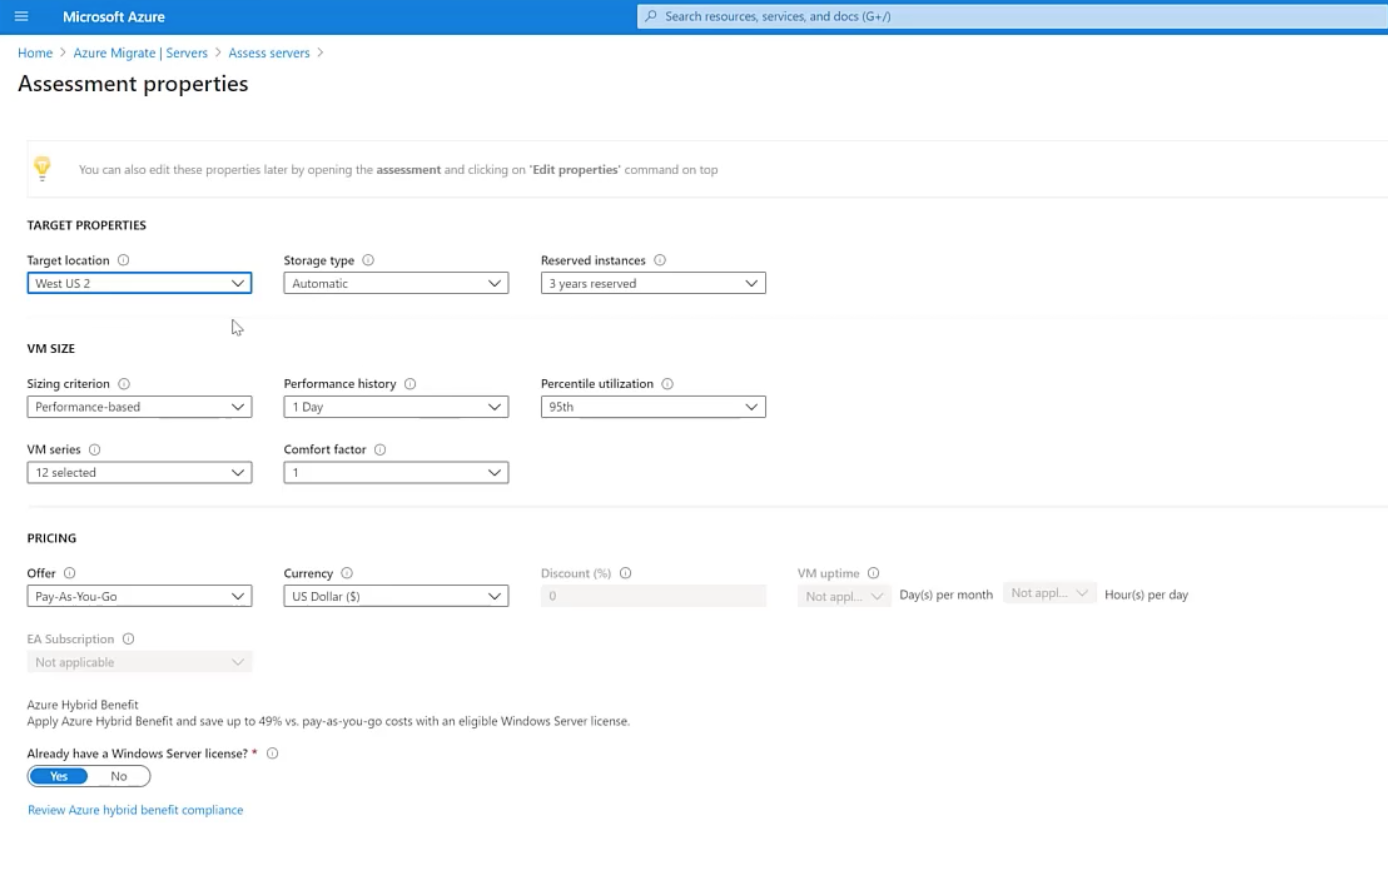Open the VM series dropdown
The width and height of the screenshot is (1388, 882).
click(x=139, y=473)
